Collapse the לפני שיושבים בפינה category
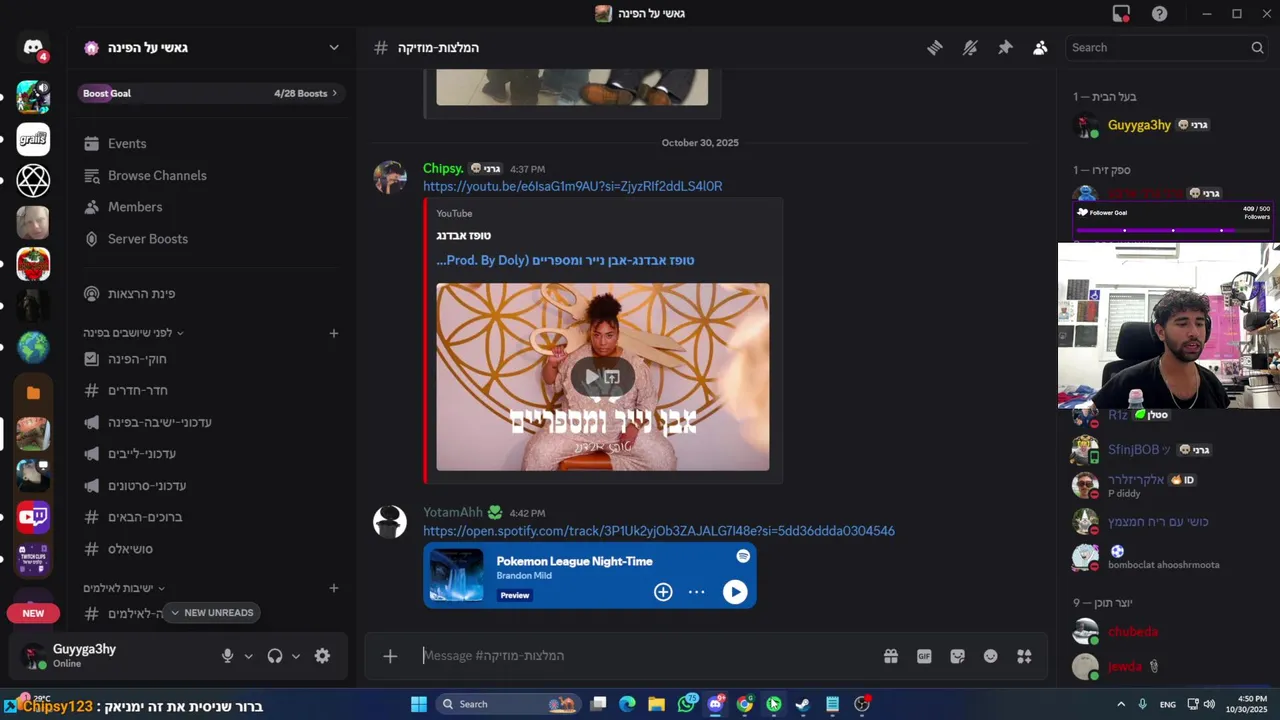This screenshot has width=1280, height=720. pos(133,333)
